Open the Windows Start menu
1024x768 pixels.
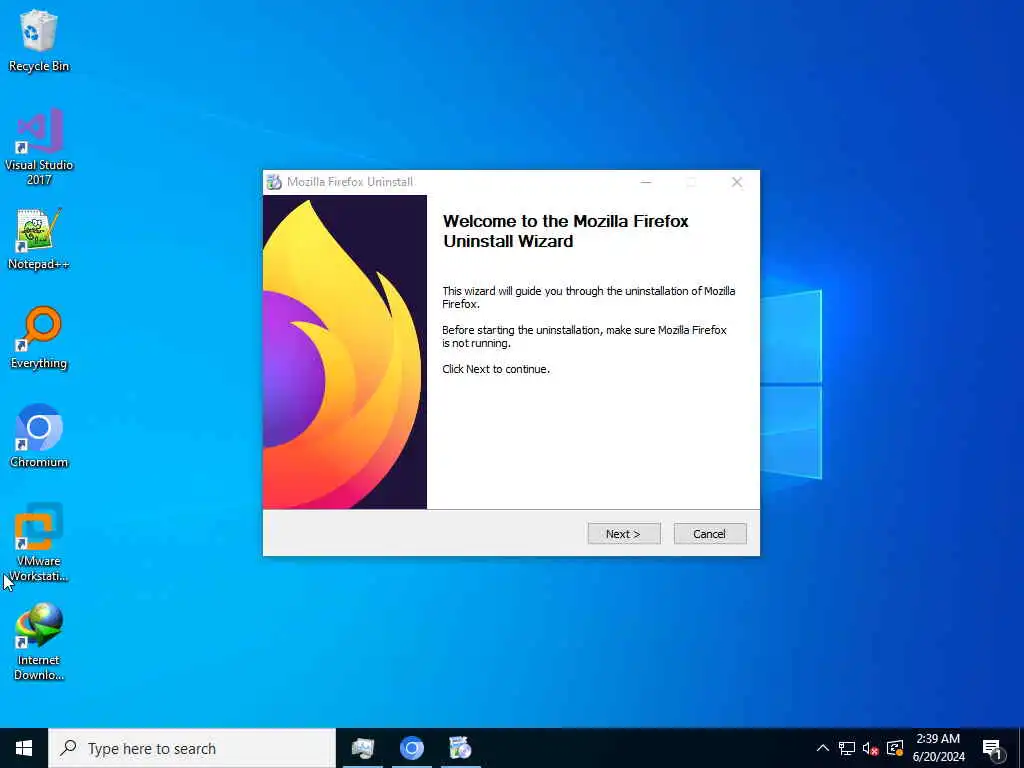24,748
